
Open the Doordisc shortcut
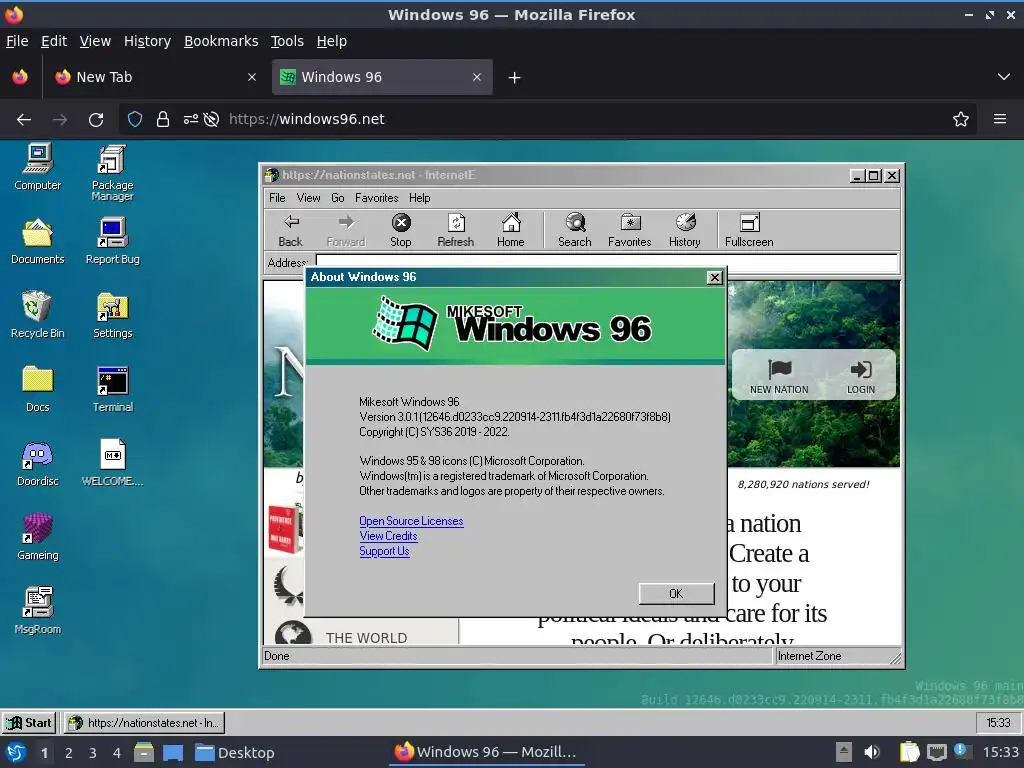[38, 463]
